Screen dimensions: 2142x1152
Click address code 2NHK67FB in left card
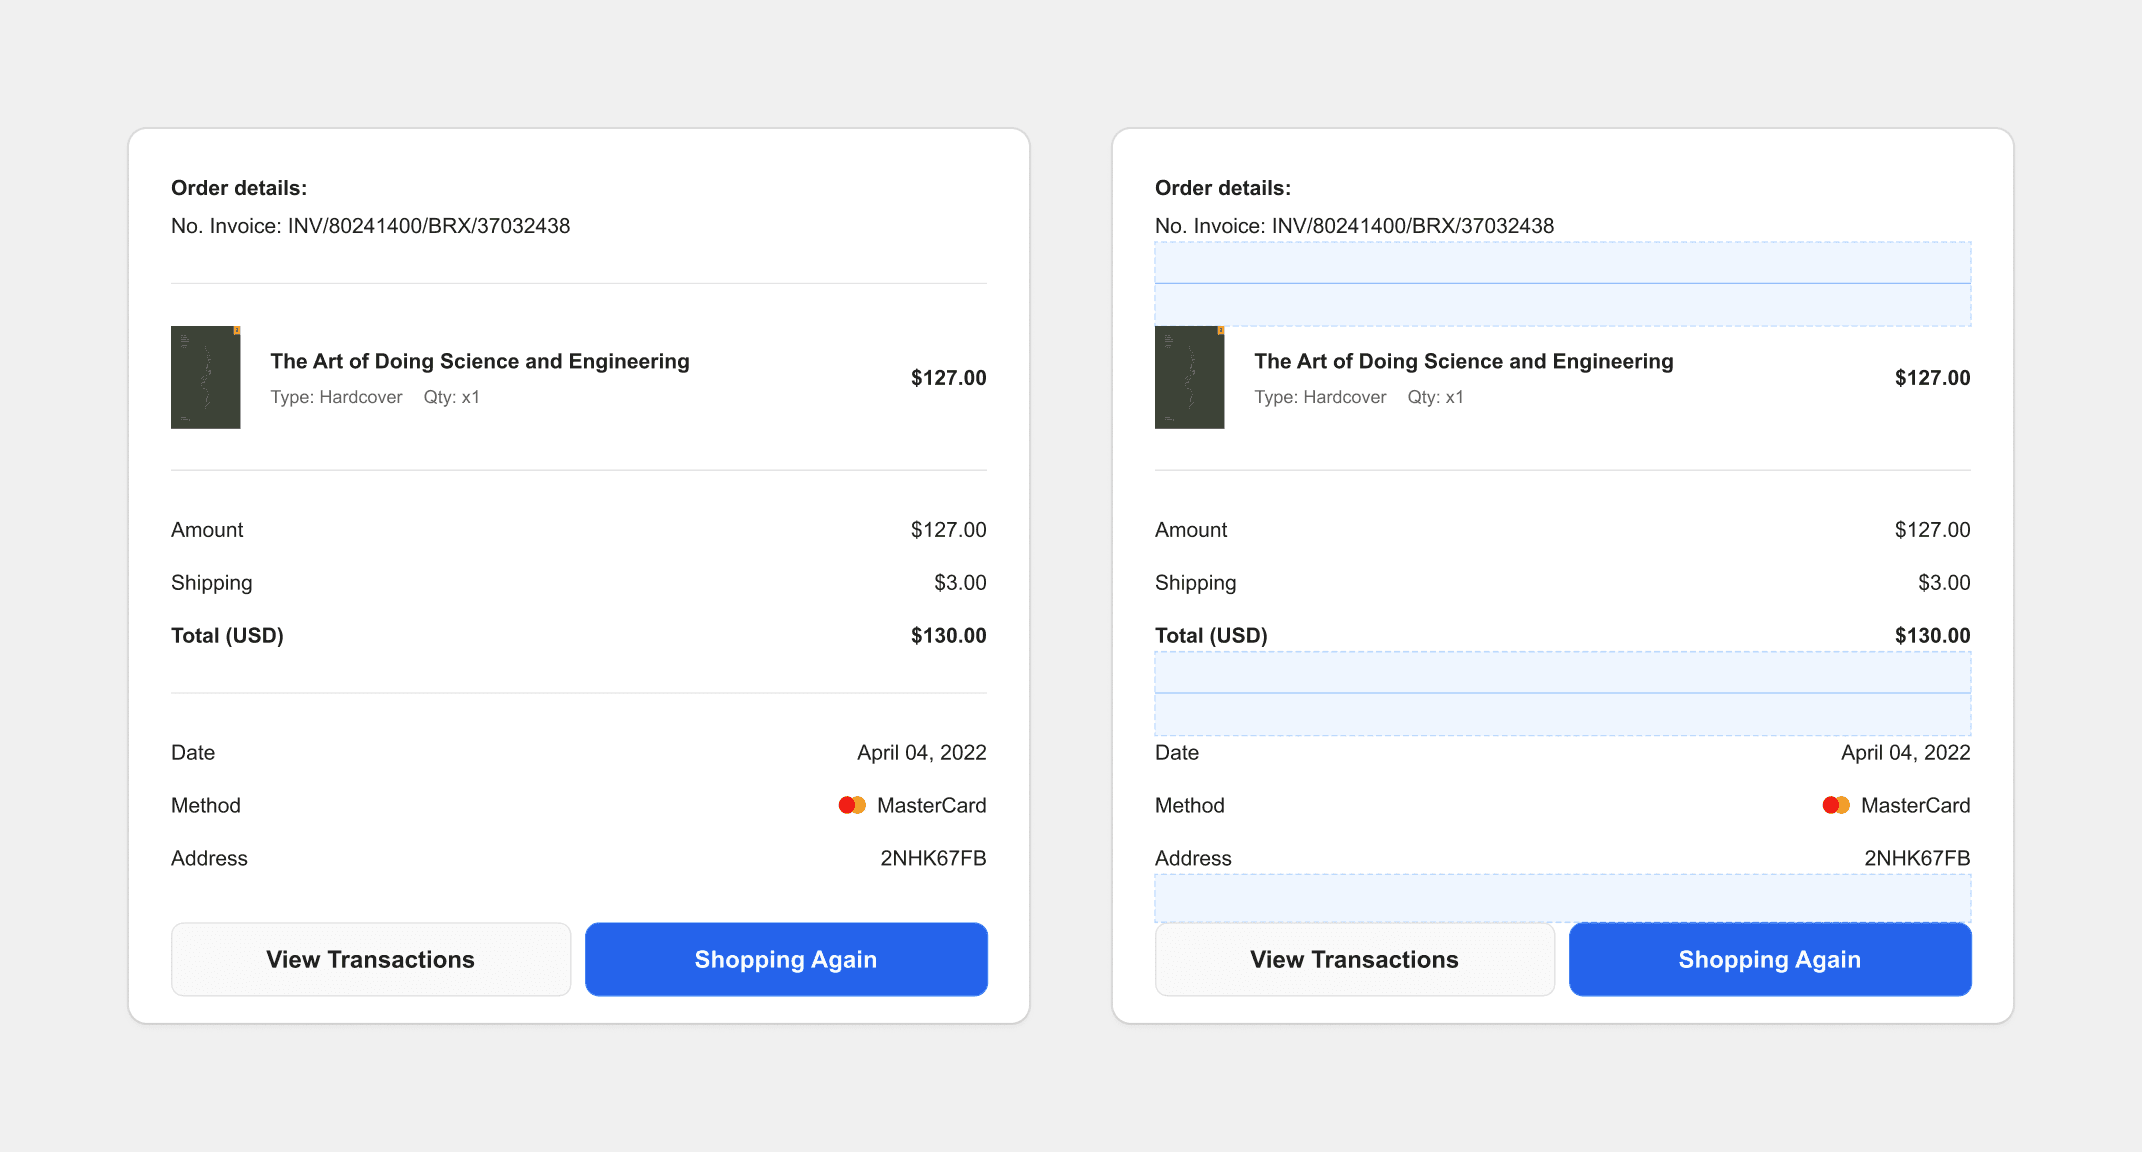pos(933,858)
